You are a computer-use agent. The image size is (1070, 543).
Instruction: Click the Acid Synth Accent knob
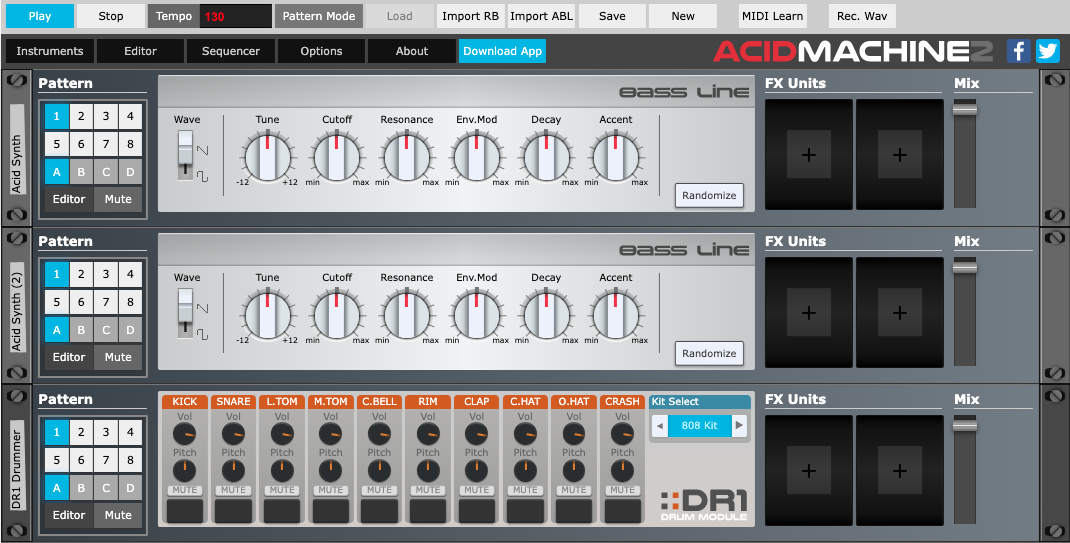[616, 157]
